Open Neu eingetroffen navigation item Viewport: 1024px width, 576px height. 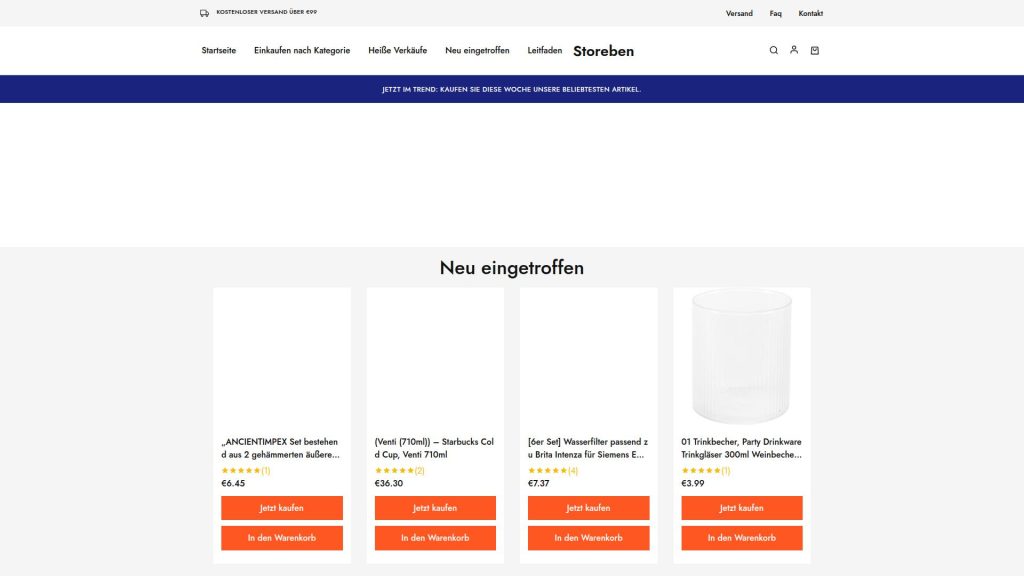477,50
